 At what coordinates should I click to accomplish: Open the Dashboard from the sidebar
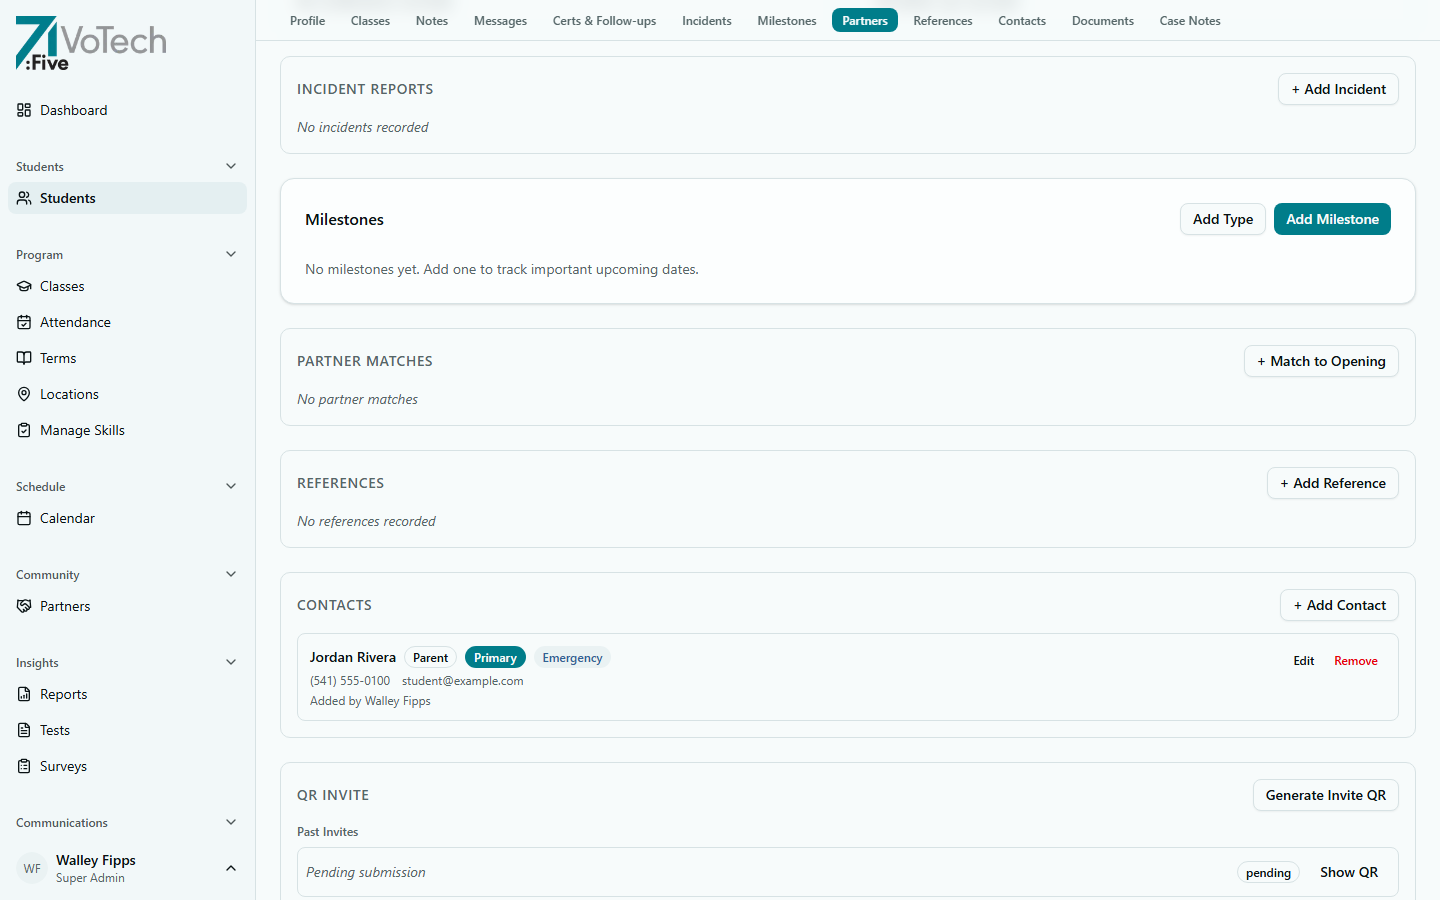24,110
